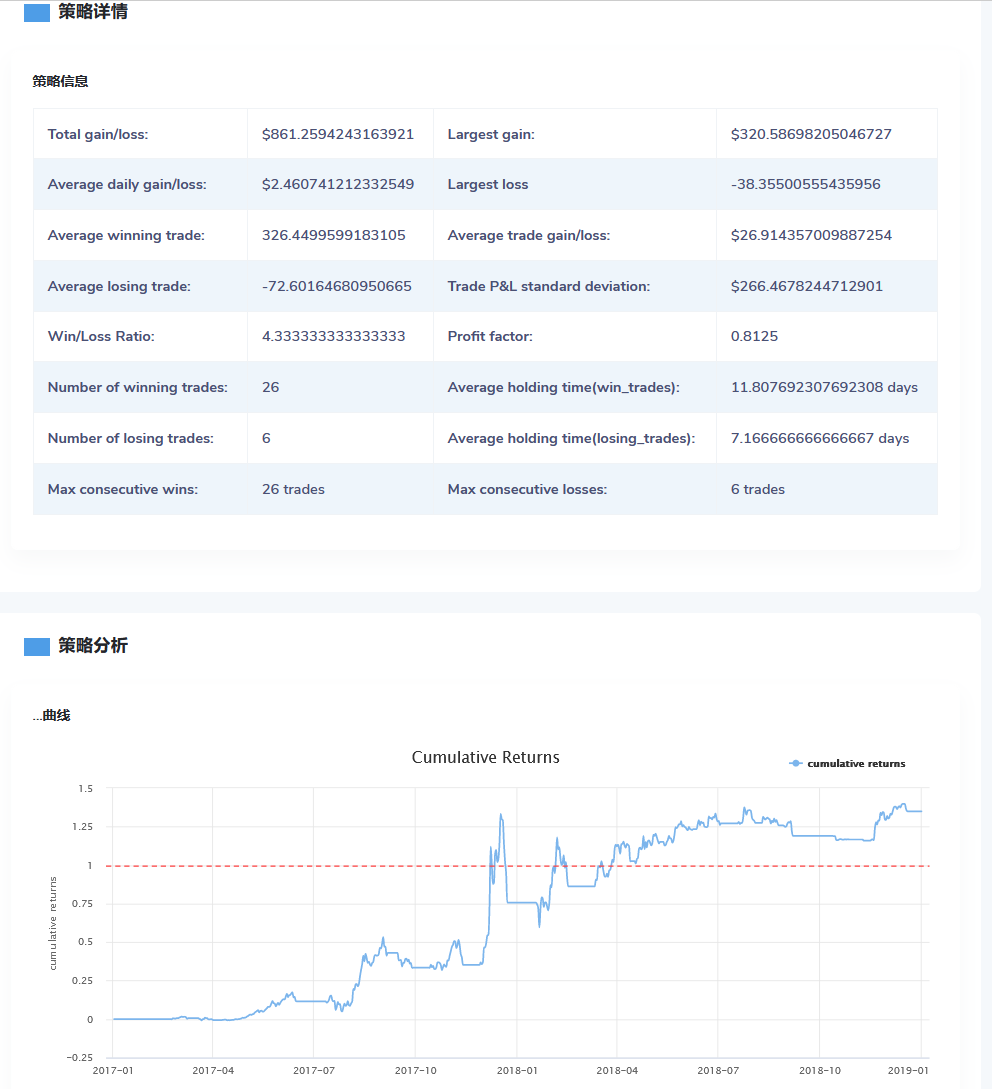
Task: Click the cumulative returns legend marker icon
Action: (796, 764)
